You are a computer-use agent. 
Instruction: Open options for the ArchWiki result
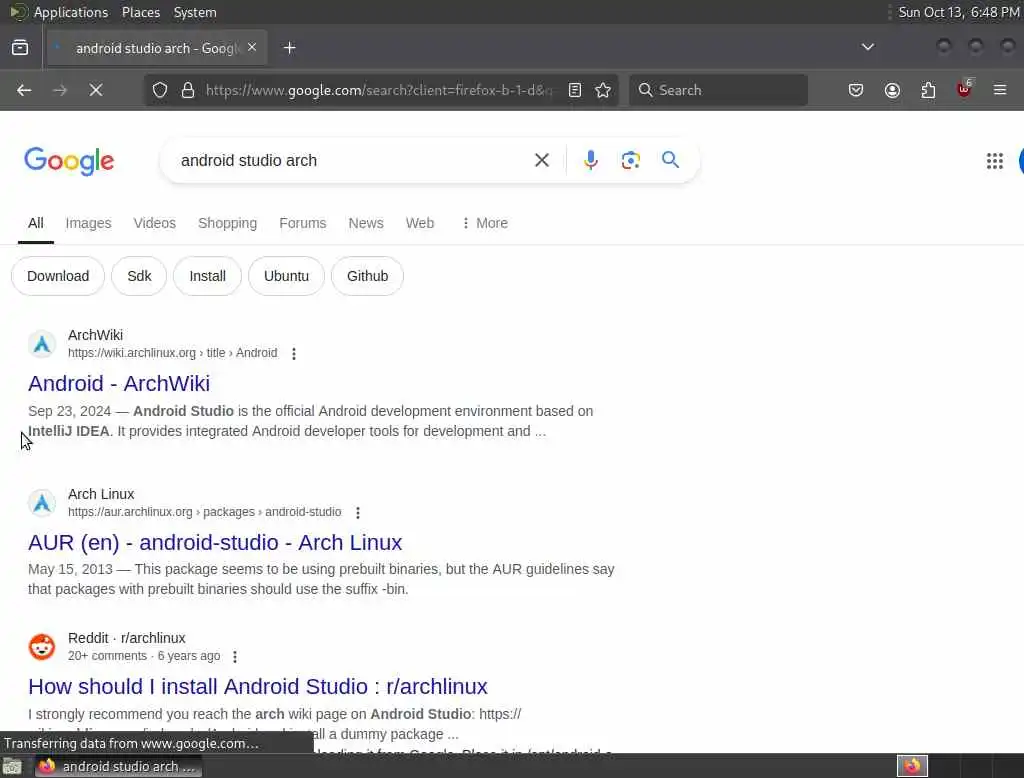click(x=294, y=353)
